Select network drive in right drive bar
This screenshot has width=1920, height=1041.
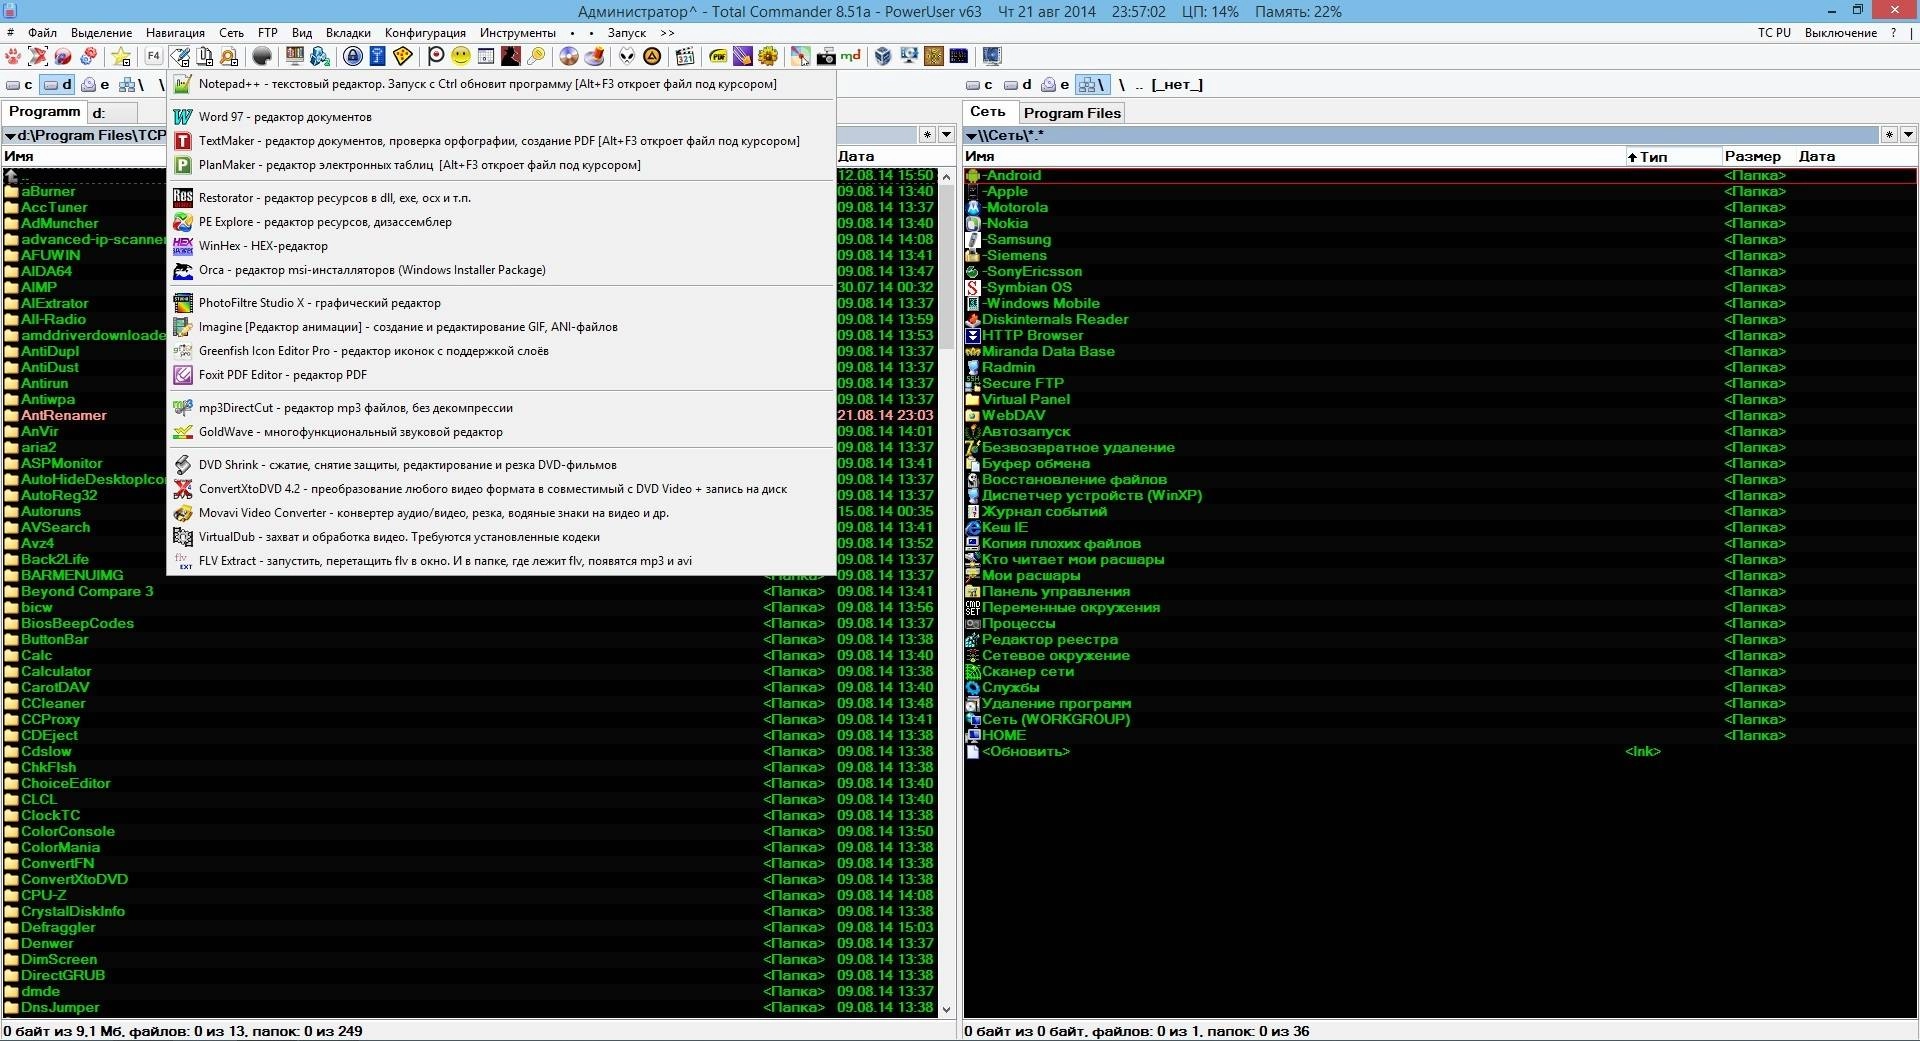click(x=1092, y=85)
